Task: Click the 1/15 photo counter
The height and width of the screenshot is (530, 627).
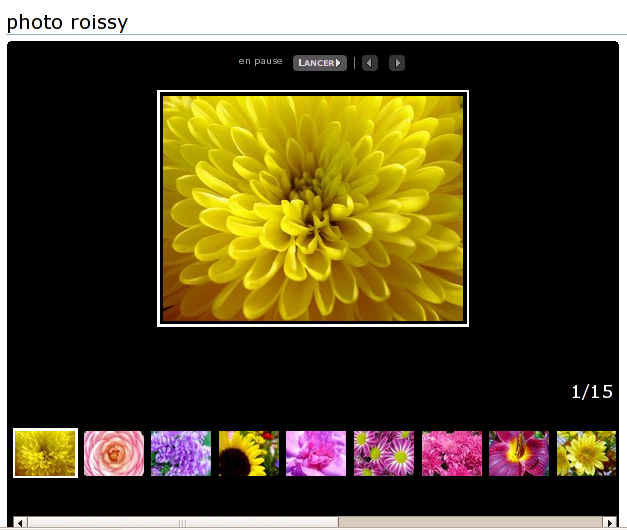Action: (591, 391)
